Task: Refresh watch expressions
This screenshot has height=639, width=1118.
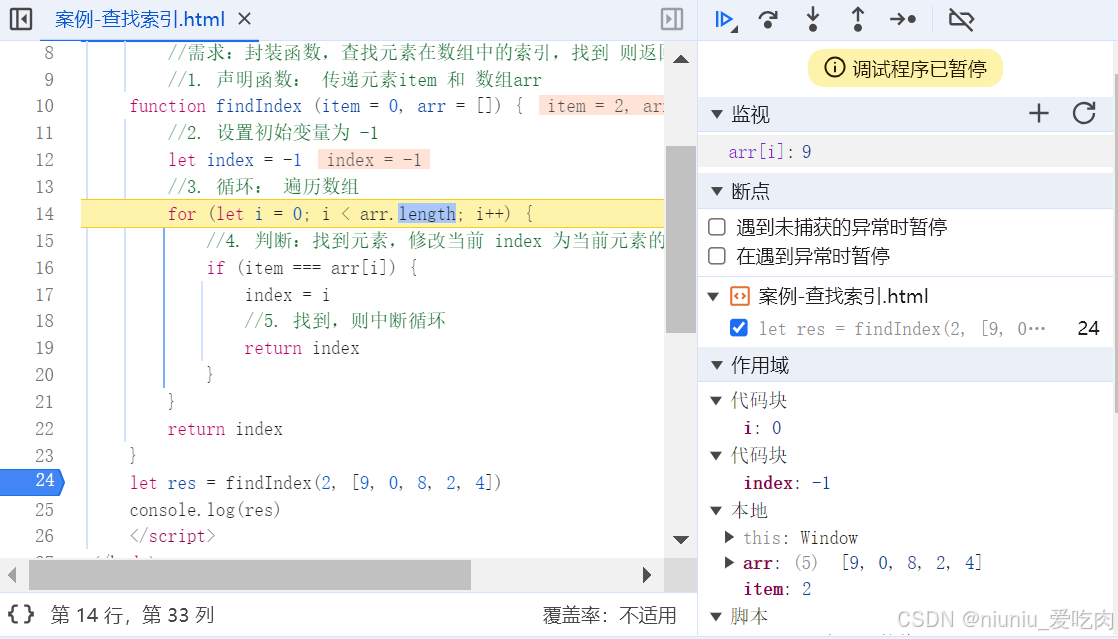Action: click(x=1084, y=113)
